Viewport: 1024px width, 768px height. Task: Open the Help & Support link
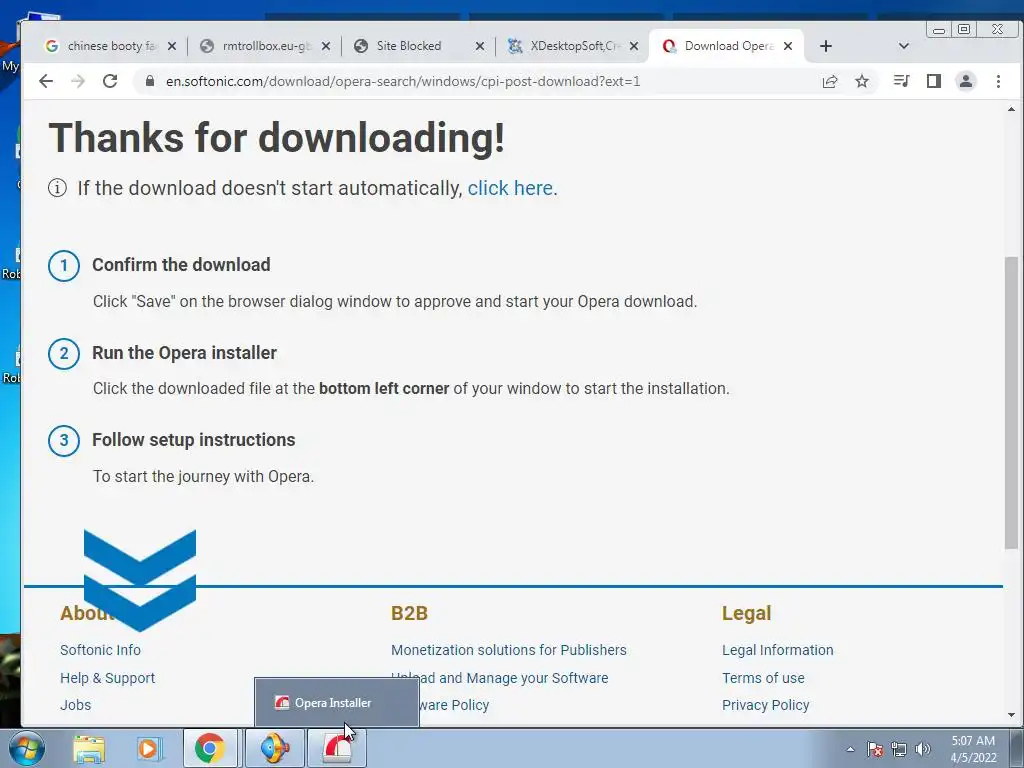pos(108,678)
